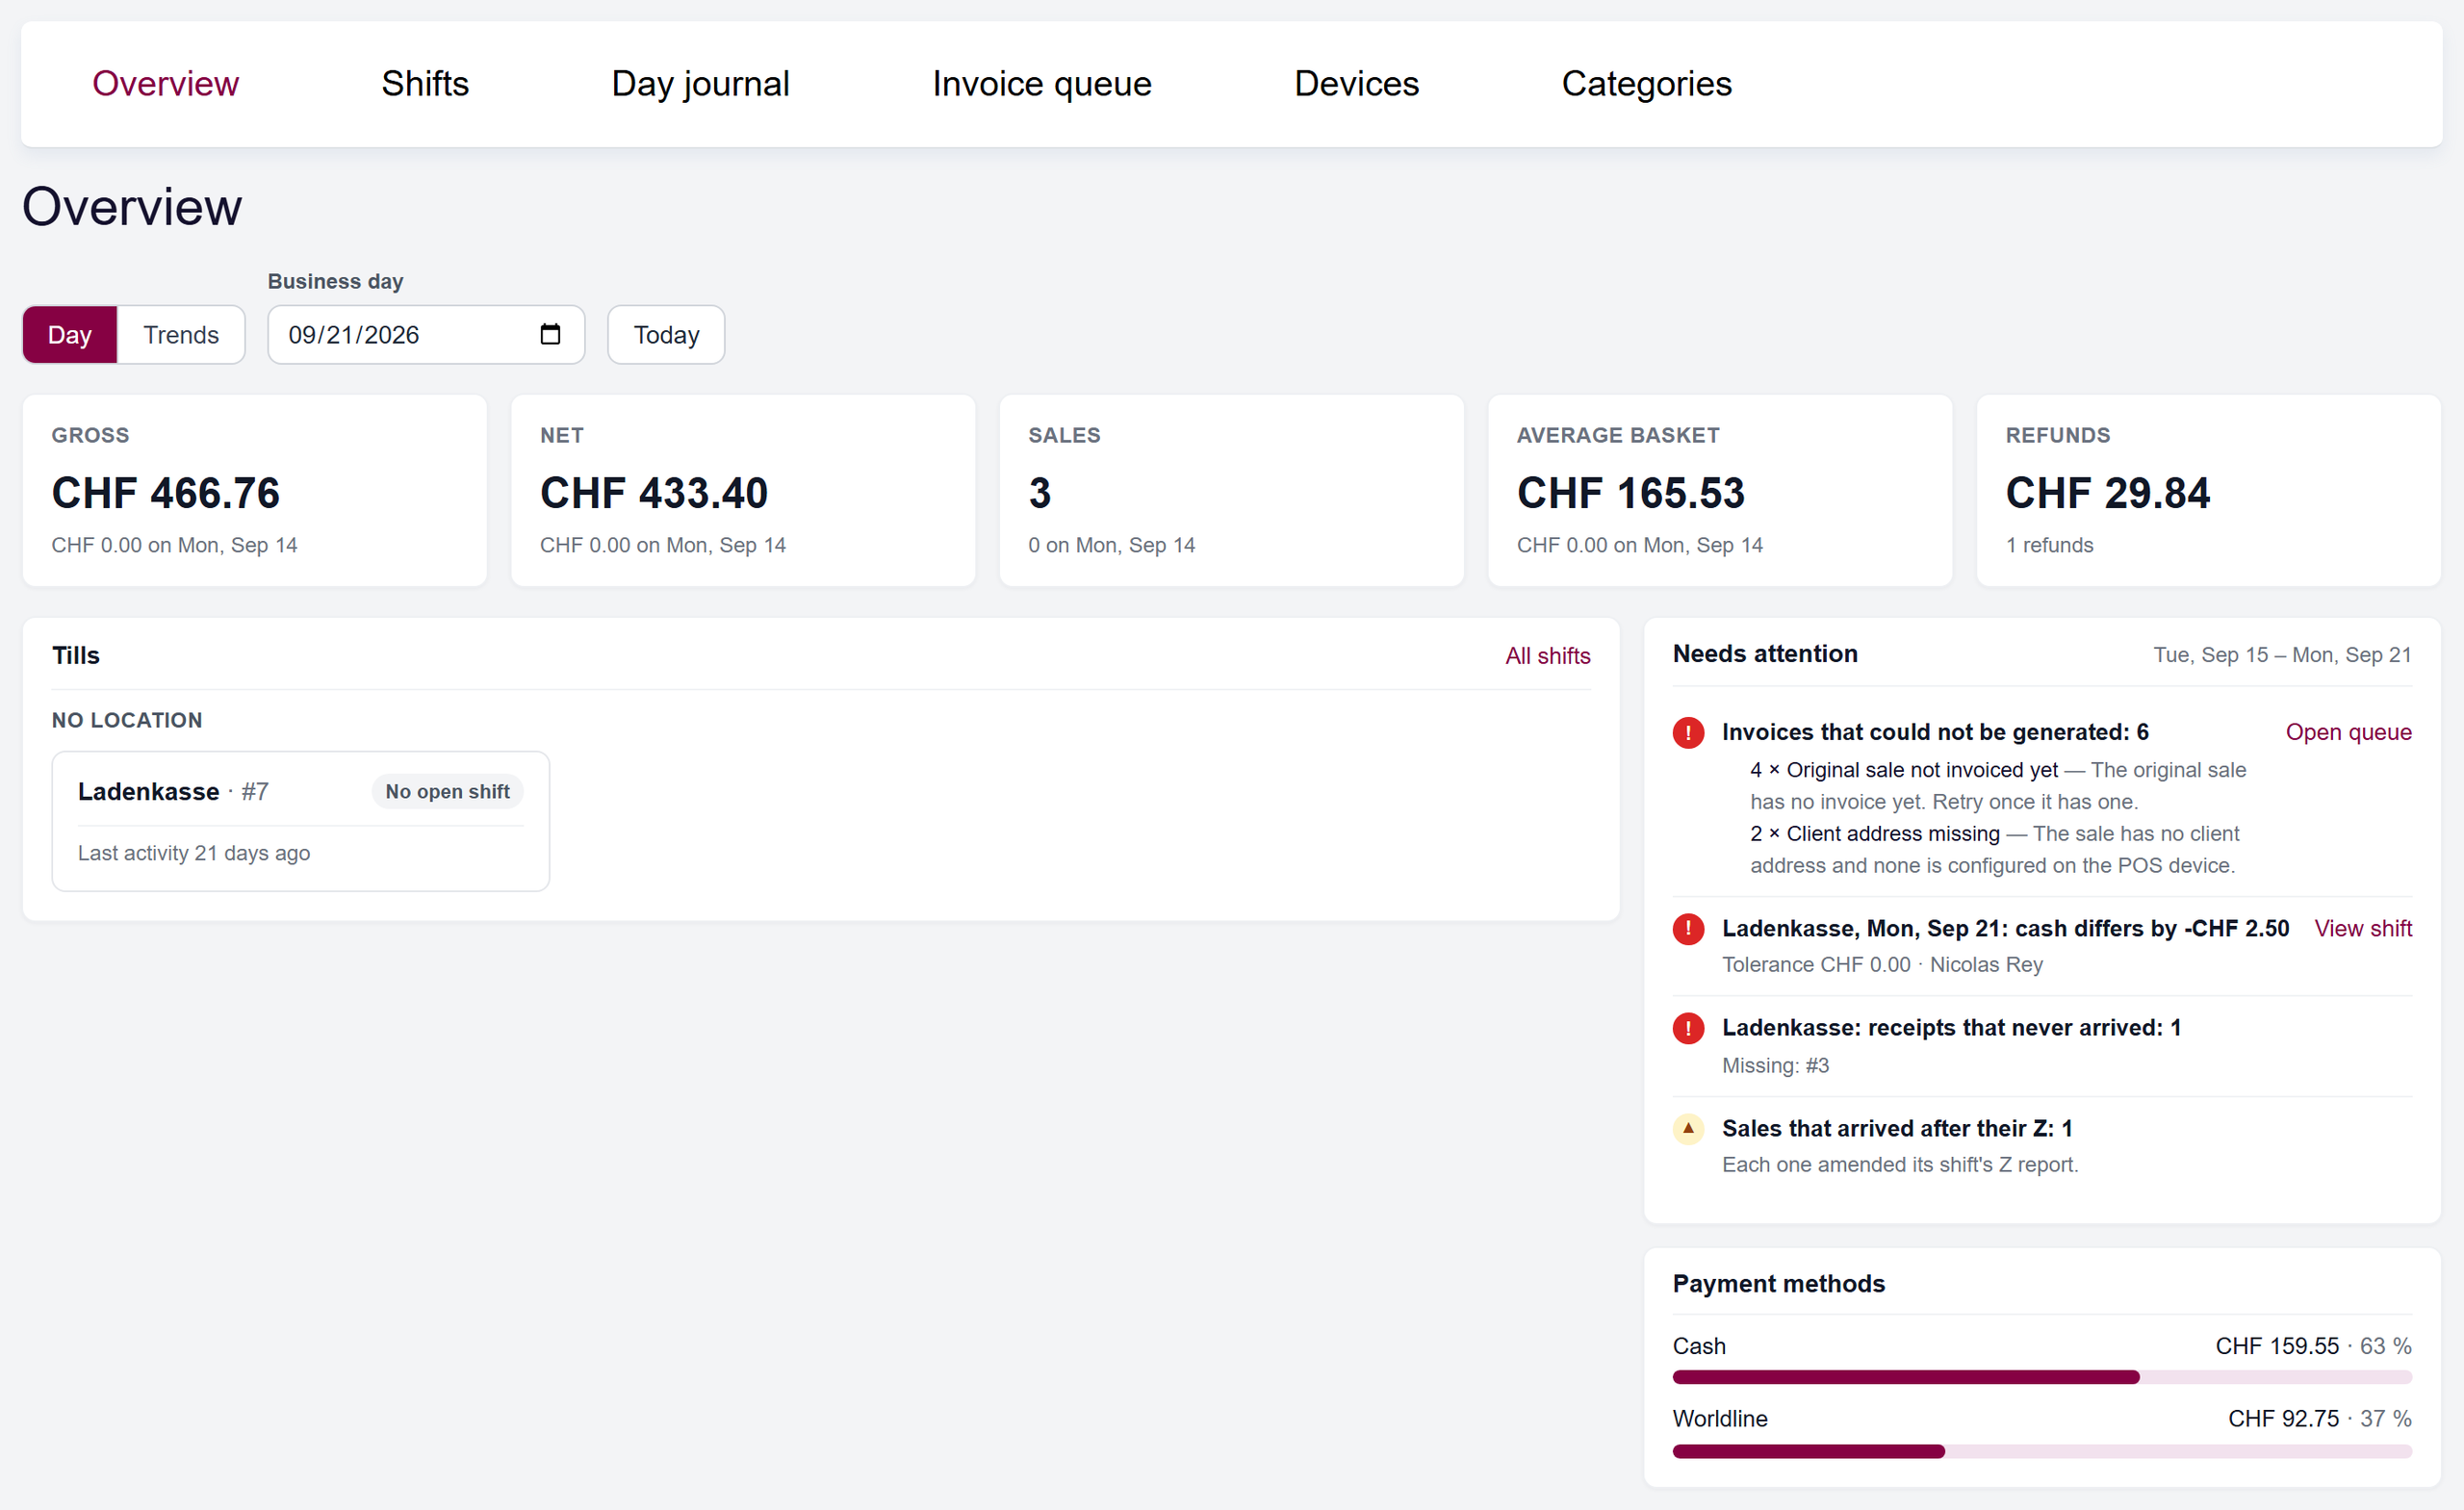This screenshot has height=1510, width=2464.
Task: Switch to the Categories tab
Action: (1647, 84)
